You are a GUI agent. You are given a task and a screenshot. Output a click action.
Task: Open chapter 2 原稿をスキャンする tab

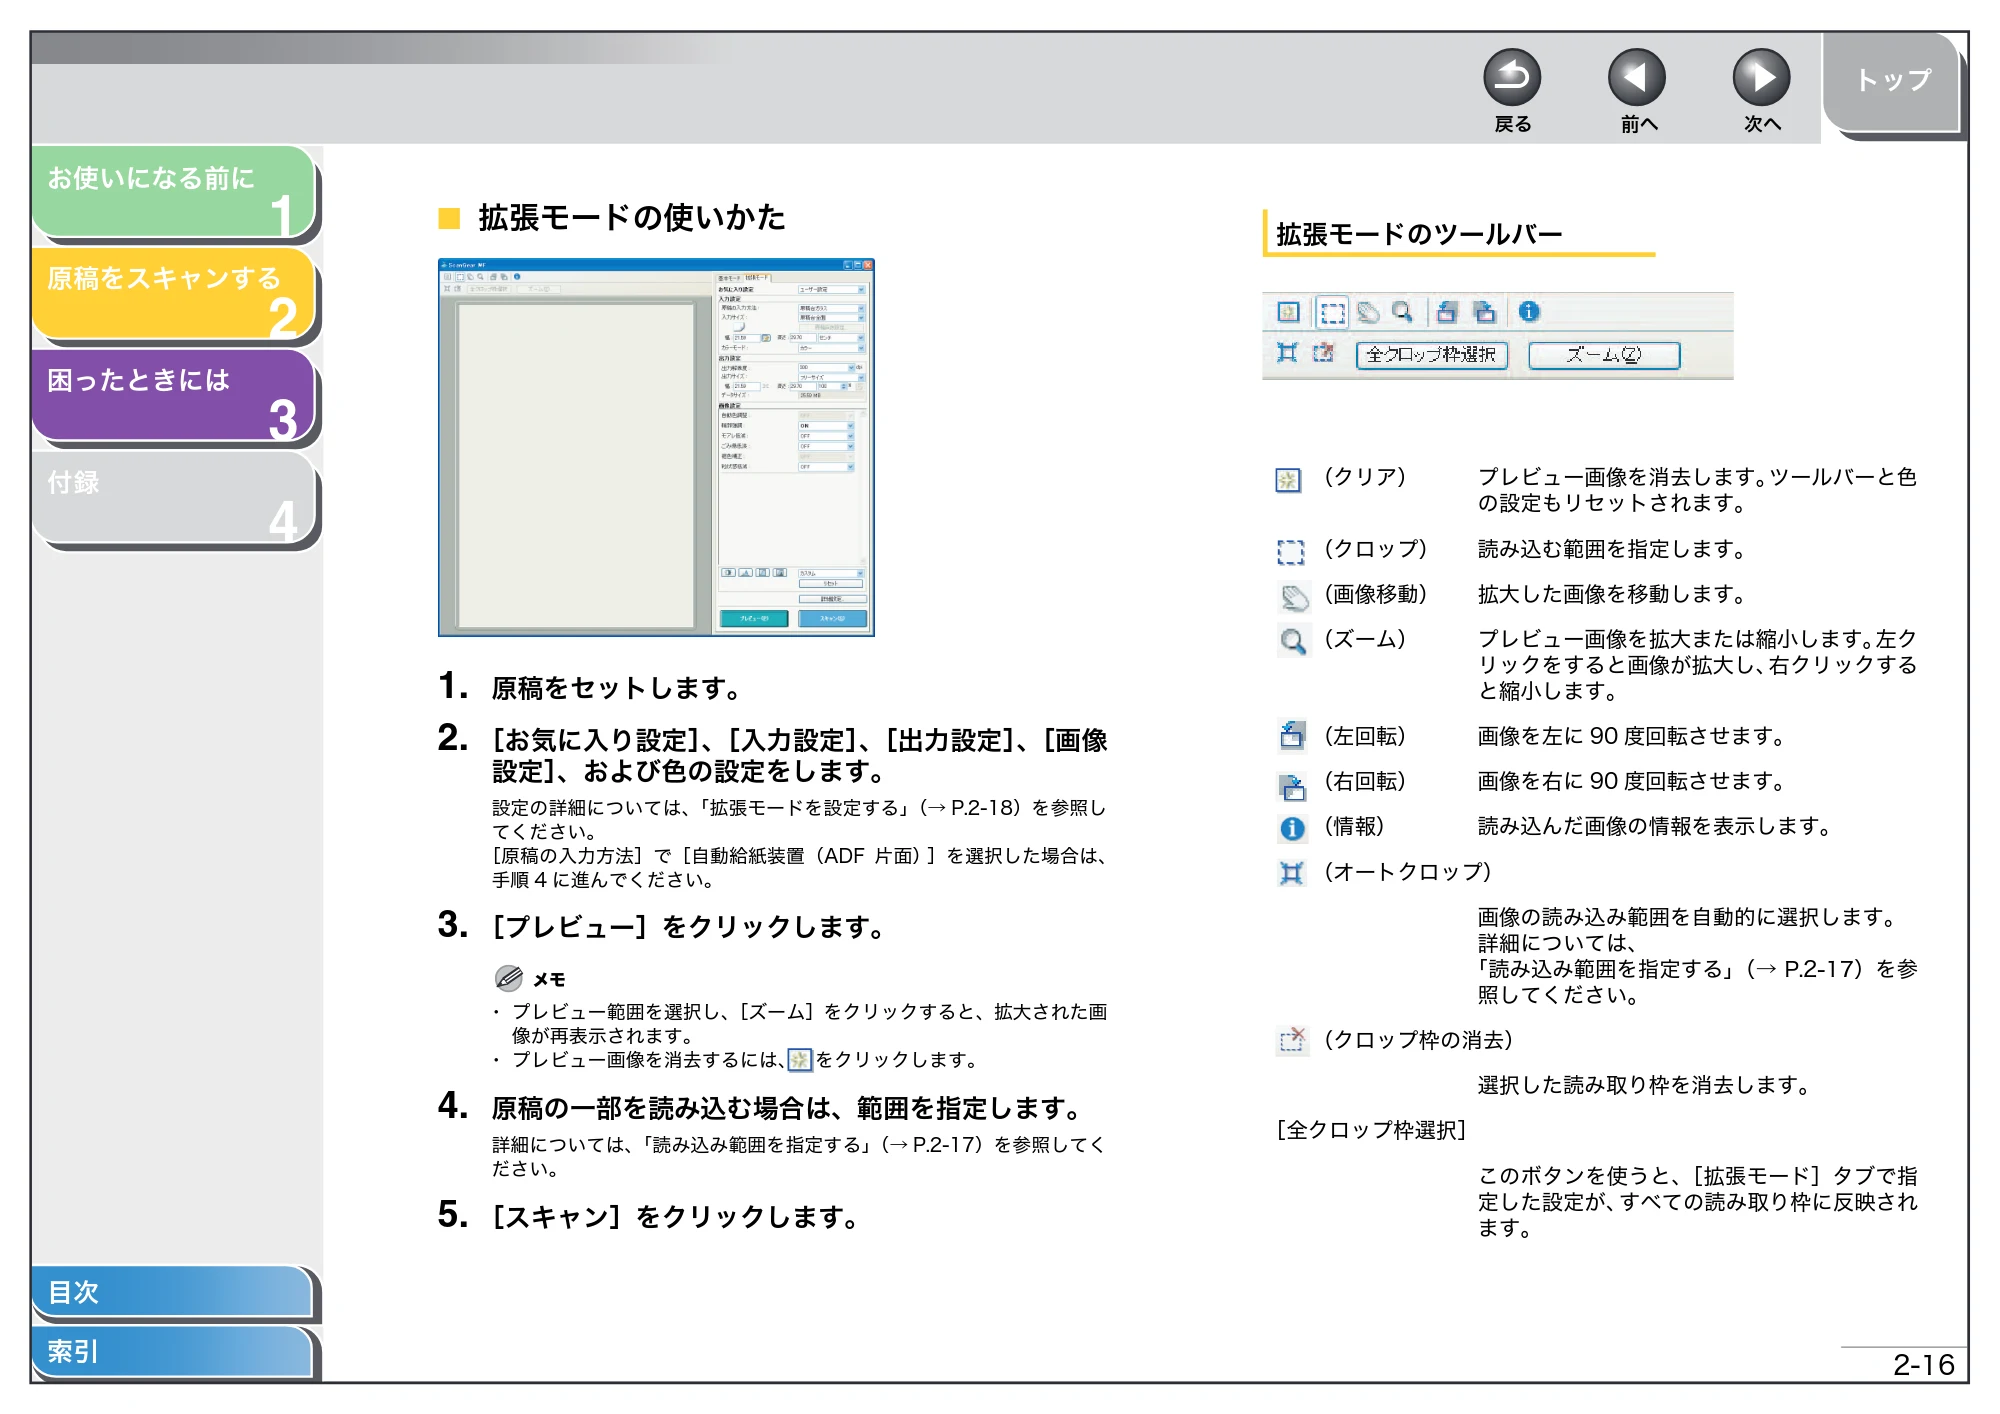click(174, 293)
